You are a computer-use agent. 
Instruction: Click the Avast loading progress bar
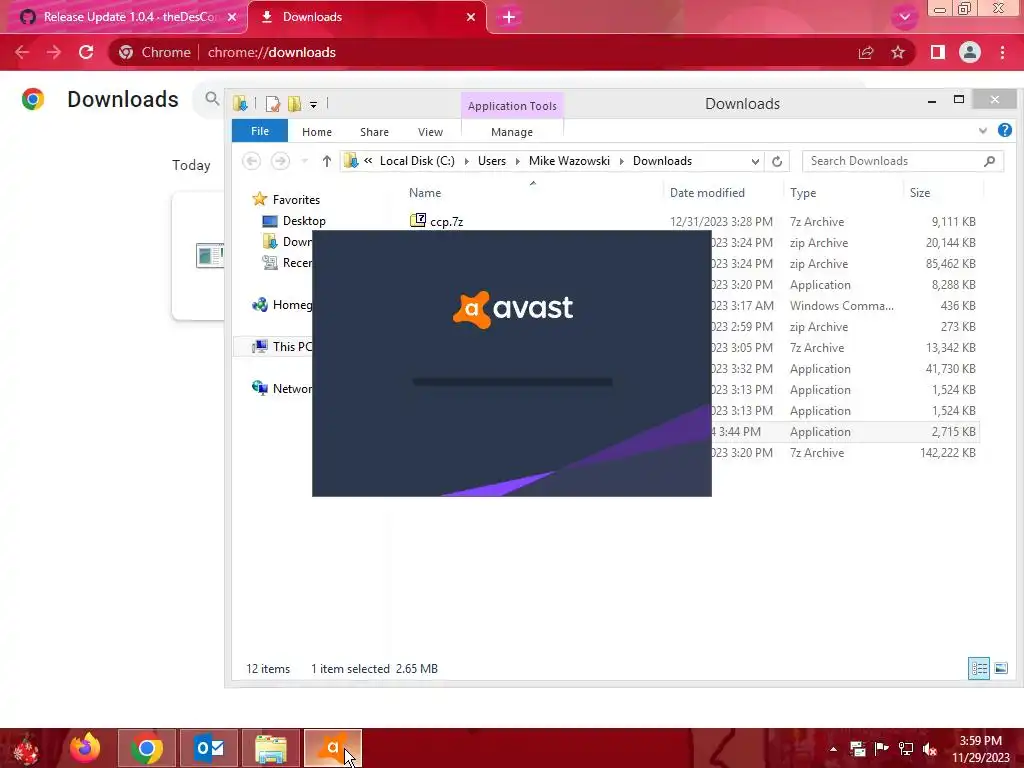pos(513,381)
